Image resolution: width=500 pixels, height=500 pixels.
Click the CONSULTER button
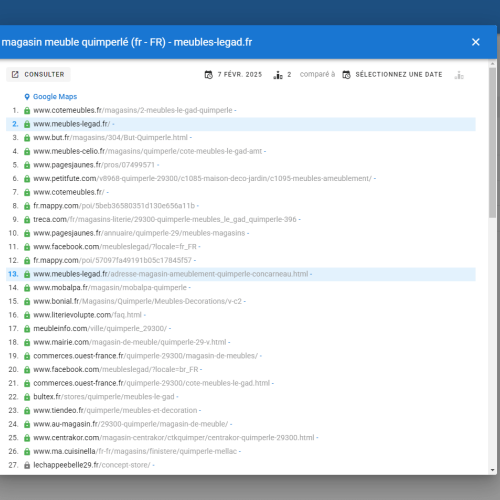[38, 74]
